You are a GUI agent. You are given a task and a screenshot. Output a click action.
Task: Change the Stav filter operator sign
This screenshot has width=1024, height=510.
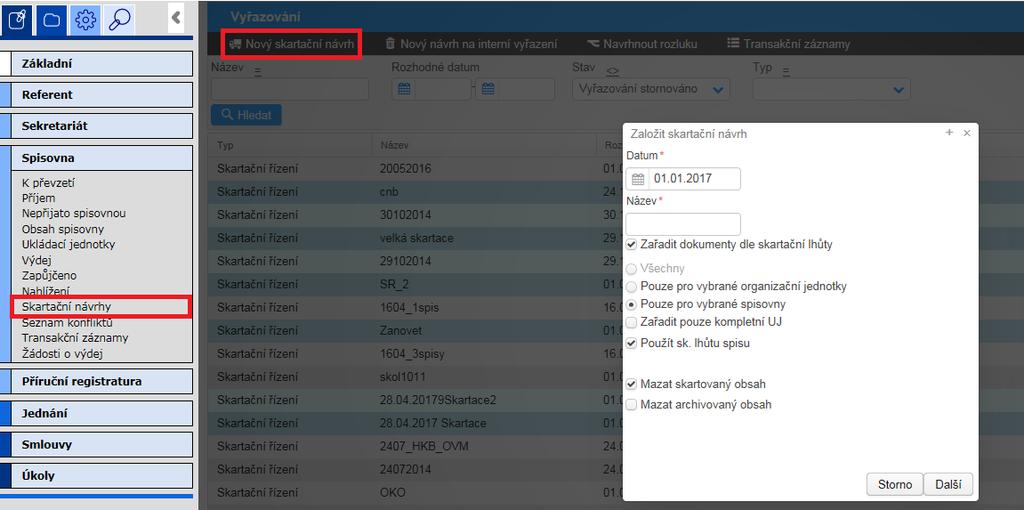(x=612, y=70)
